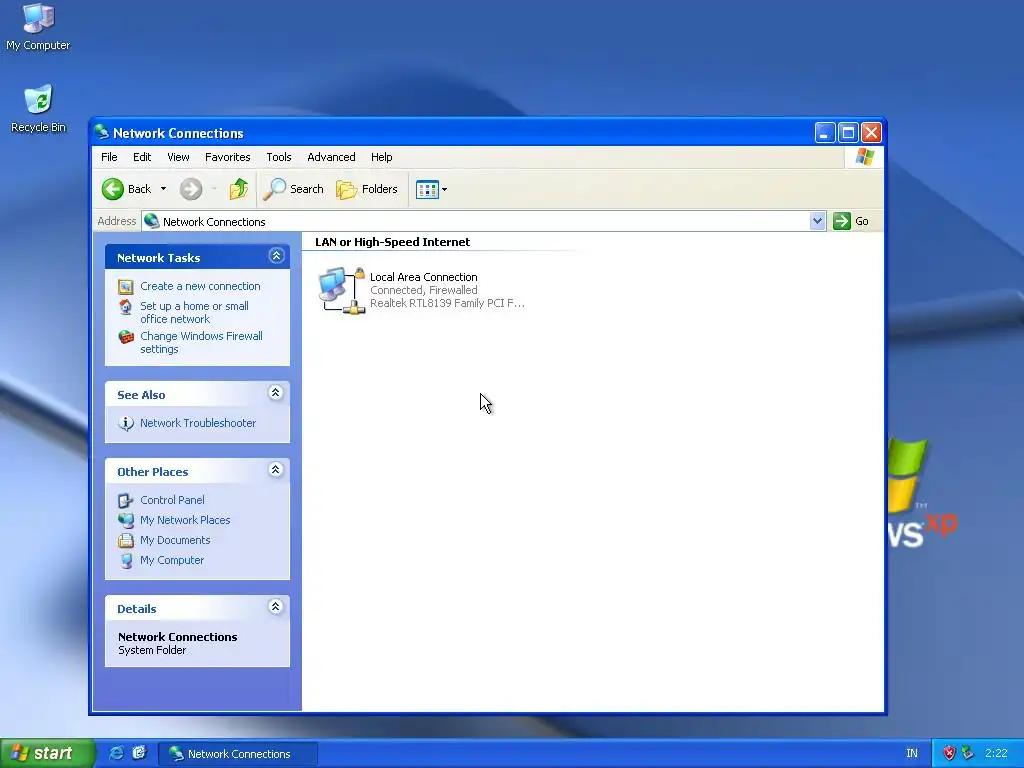Open the View menu

click(178, 157)
